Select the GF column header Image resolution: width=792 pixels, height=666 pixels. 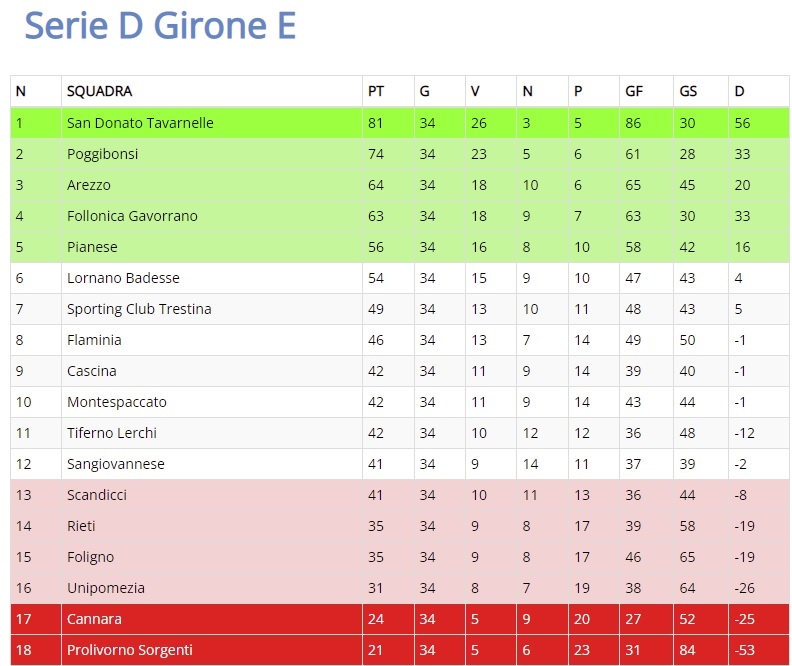(x=634, y=91)
